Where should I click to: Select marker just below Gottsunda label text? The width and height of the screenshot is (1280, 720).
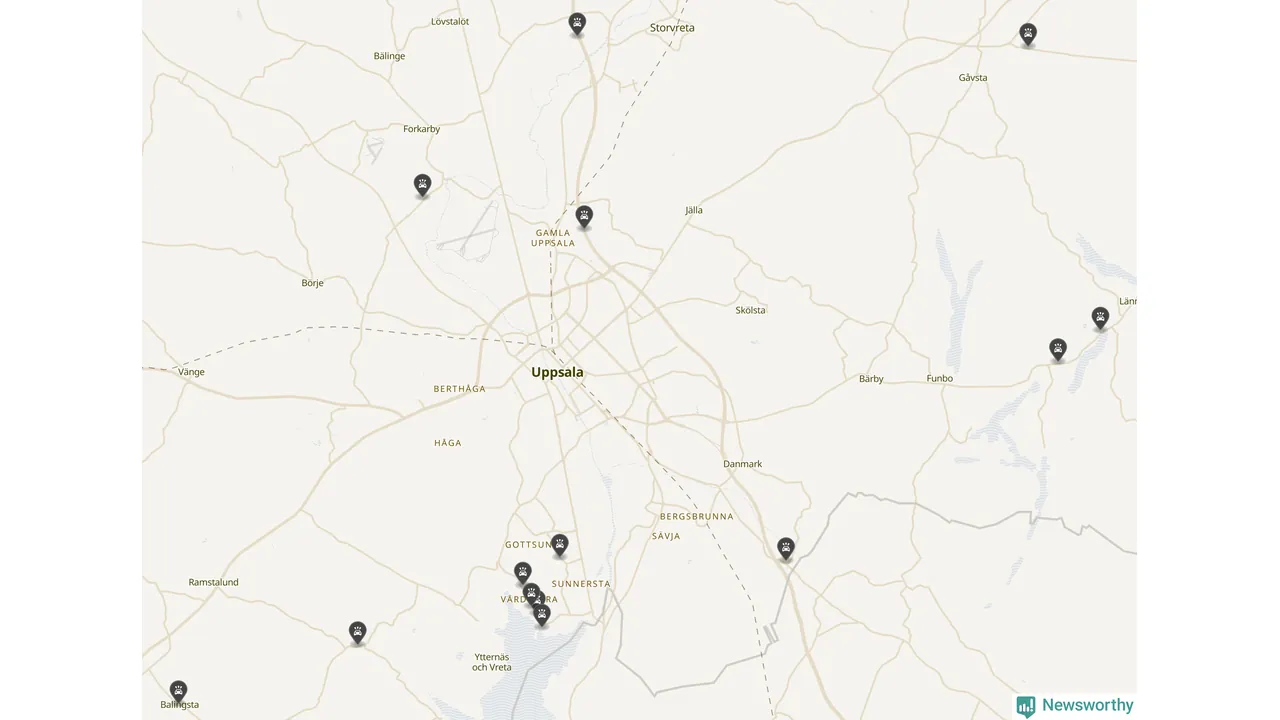coord(523,573)
